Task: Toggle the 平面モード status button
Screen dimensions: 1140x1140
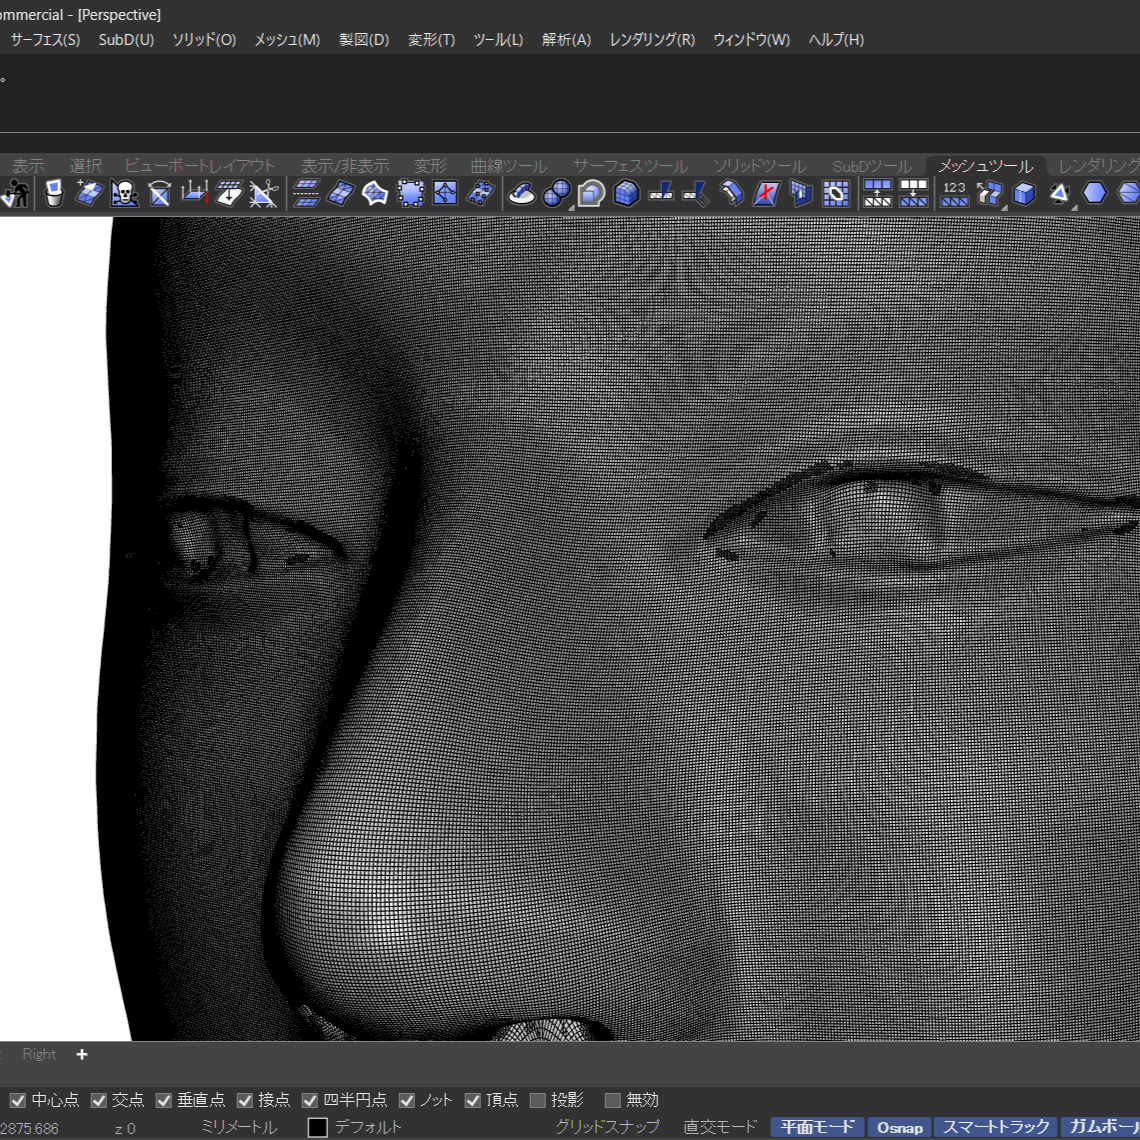Action: point(817,1127)
